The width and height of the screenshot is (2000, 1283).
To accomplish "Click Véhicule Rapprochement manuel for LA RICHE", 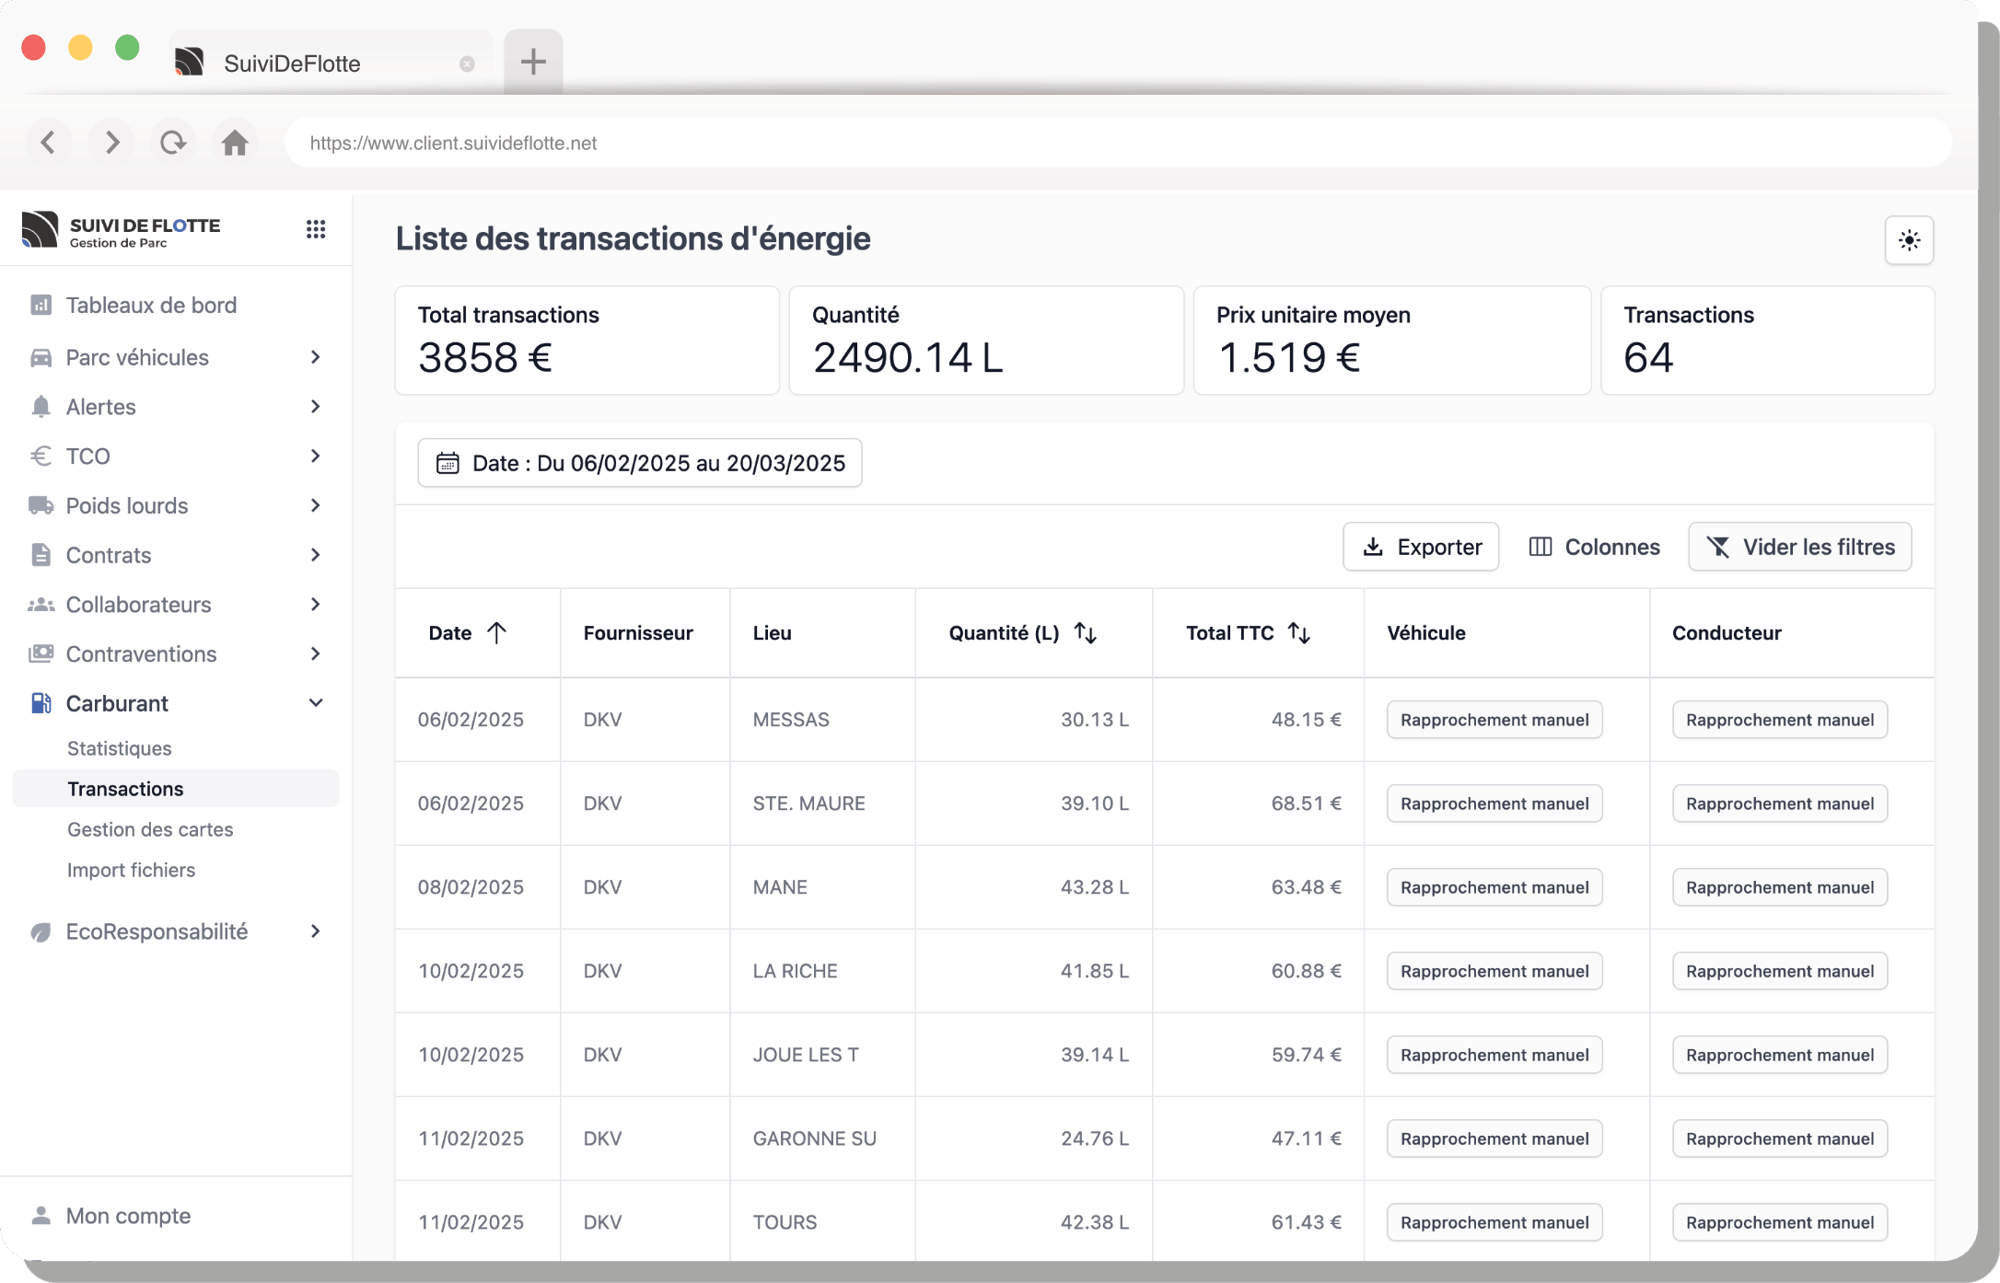I will coord(1495,971).
